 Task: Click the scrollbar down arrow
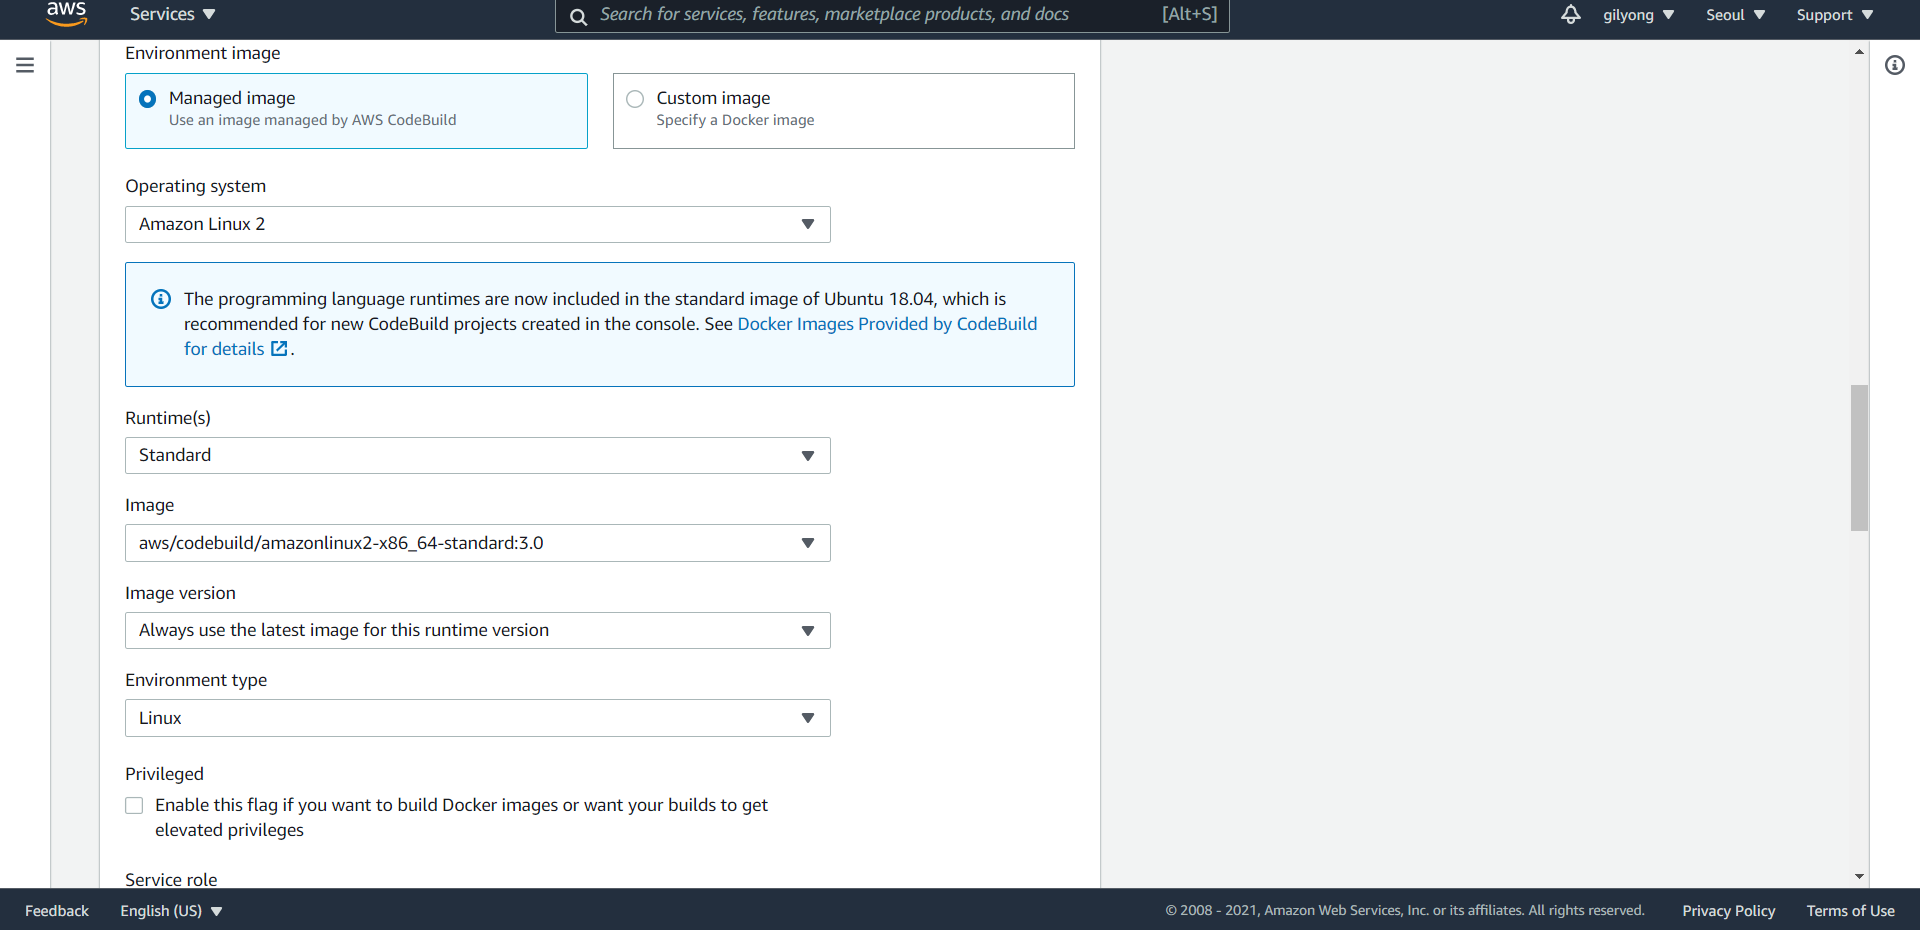(1859, 876)
